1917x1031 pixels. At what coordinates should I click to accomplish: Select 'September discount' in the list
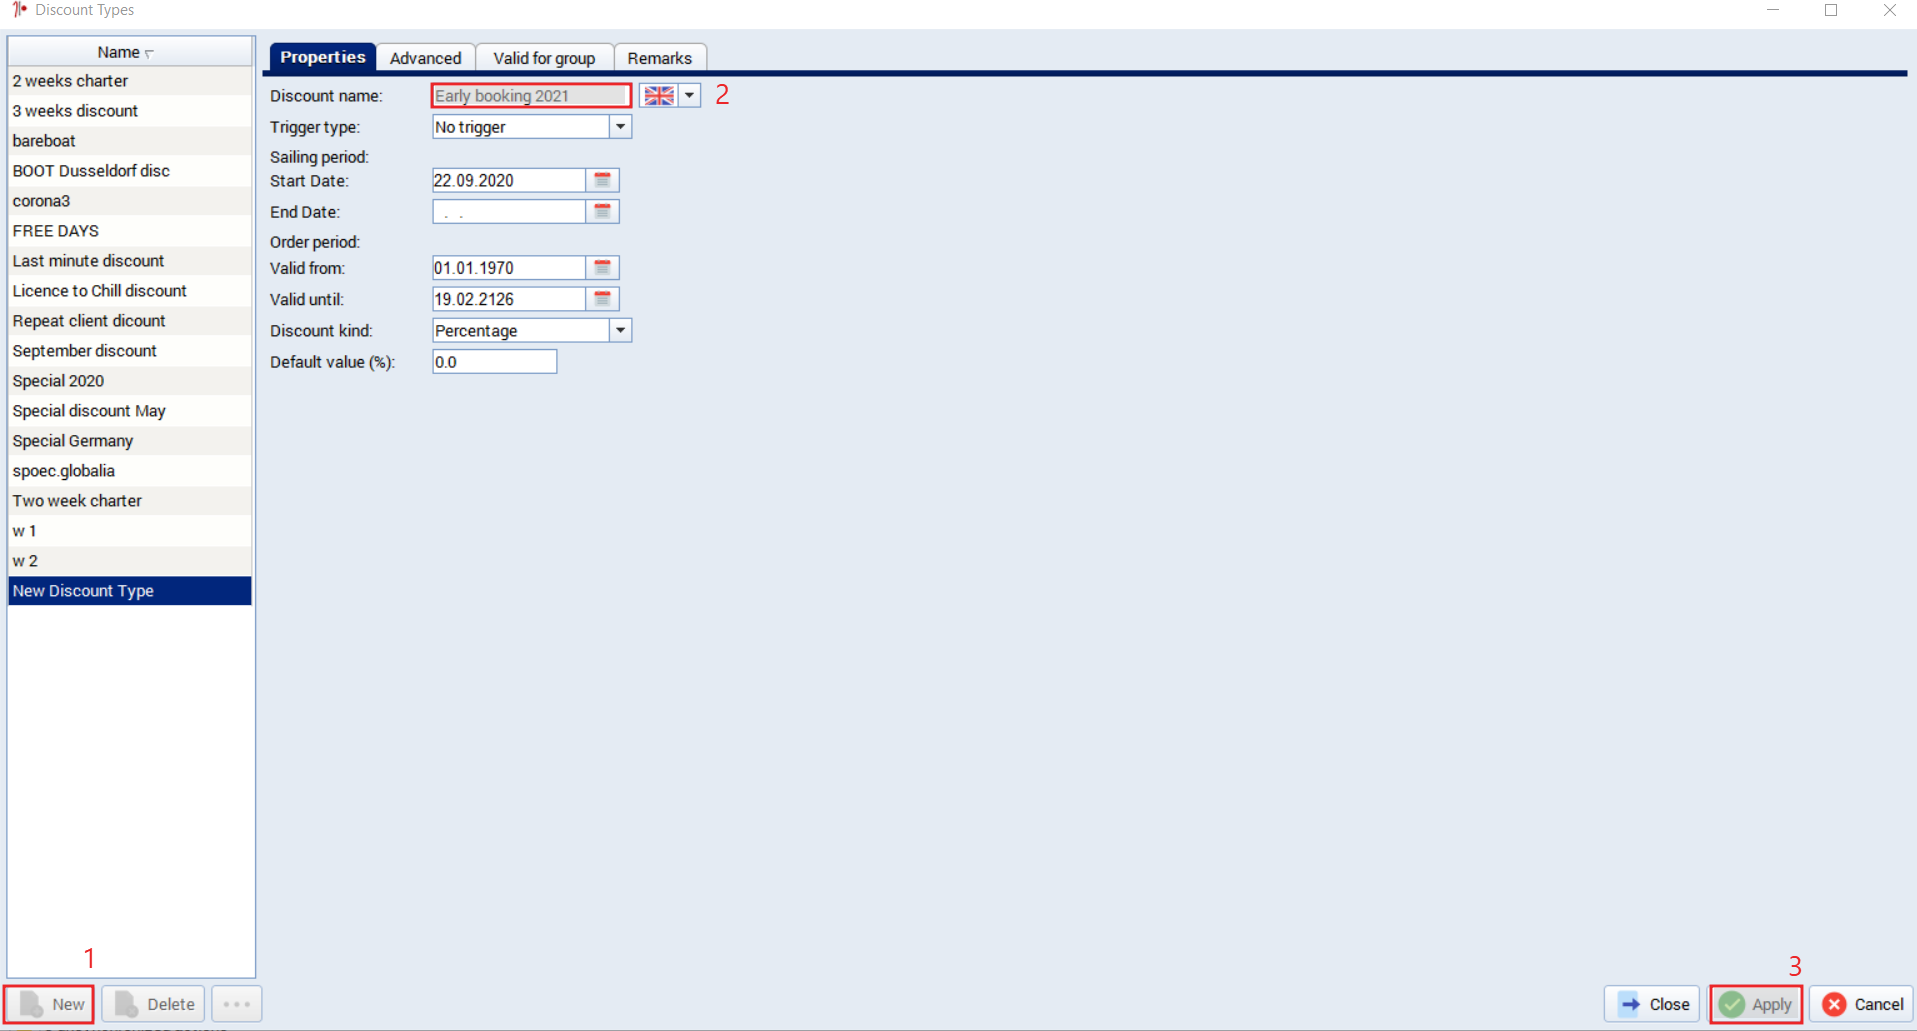coord(130,351)
